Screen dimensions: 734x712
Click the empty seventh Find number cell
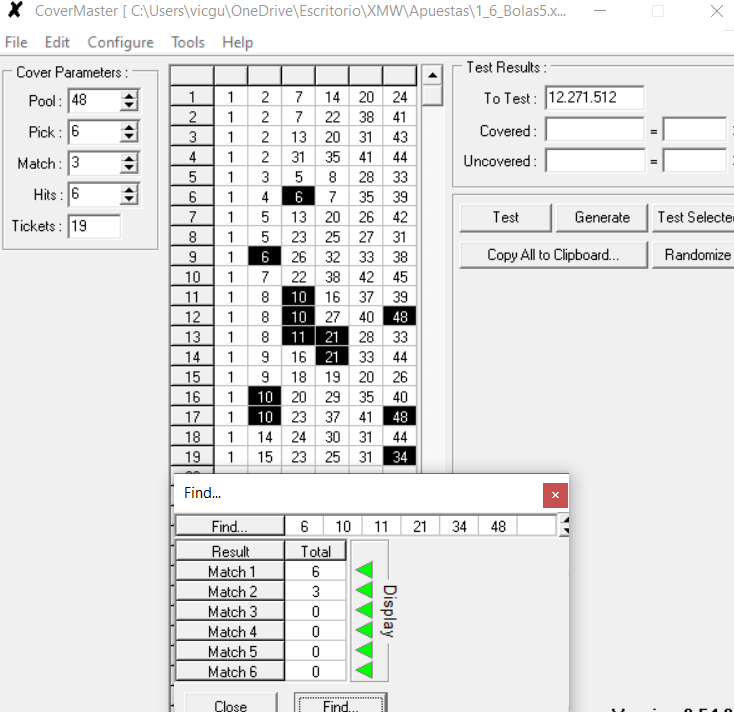[x=536, y=526]
